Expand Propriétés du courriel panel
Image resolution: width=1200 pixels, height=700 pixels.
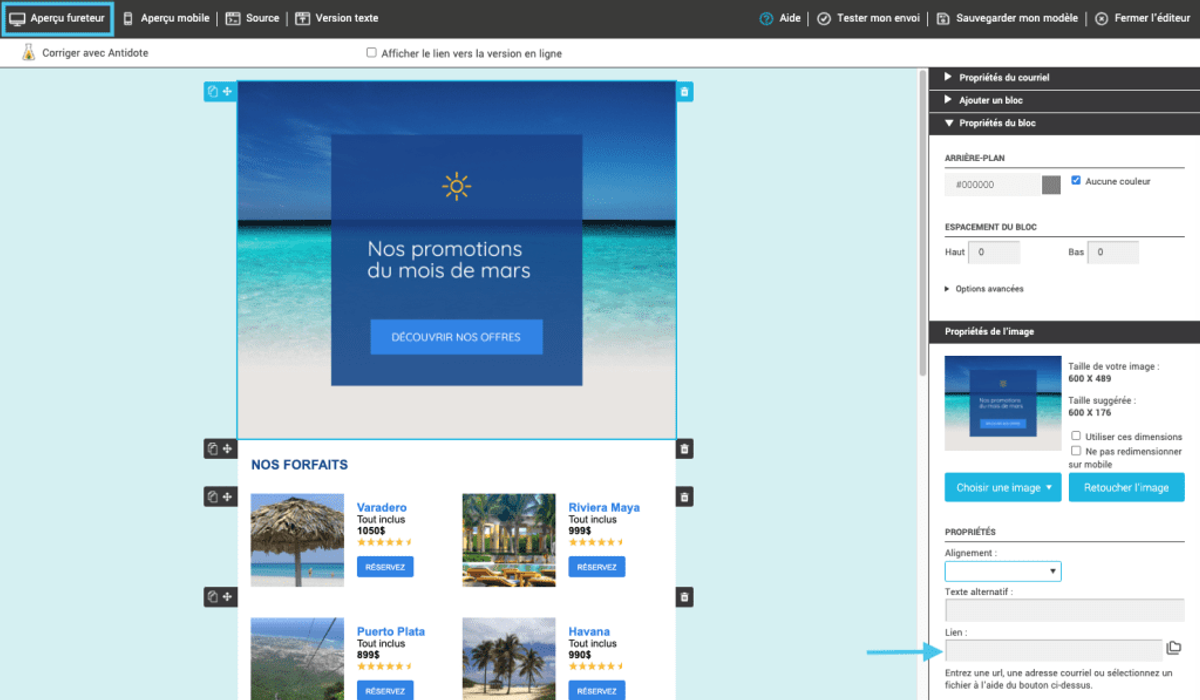click(1064, 77)
